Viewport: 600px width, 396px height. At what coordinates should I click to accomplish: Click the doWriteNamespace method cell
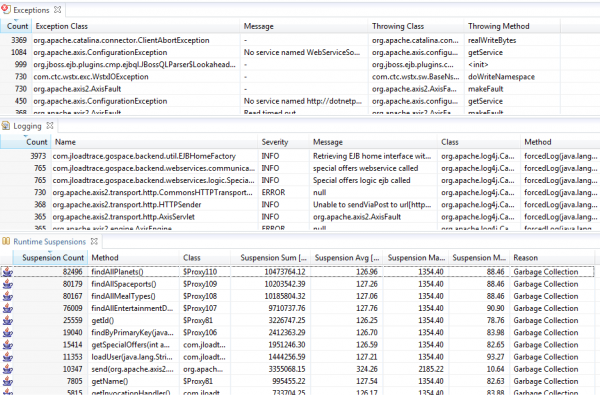tap(501, 77)
